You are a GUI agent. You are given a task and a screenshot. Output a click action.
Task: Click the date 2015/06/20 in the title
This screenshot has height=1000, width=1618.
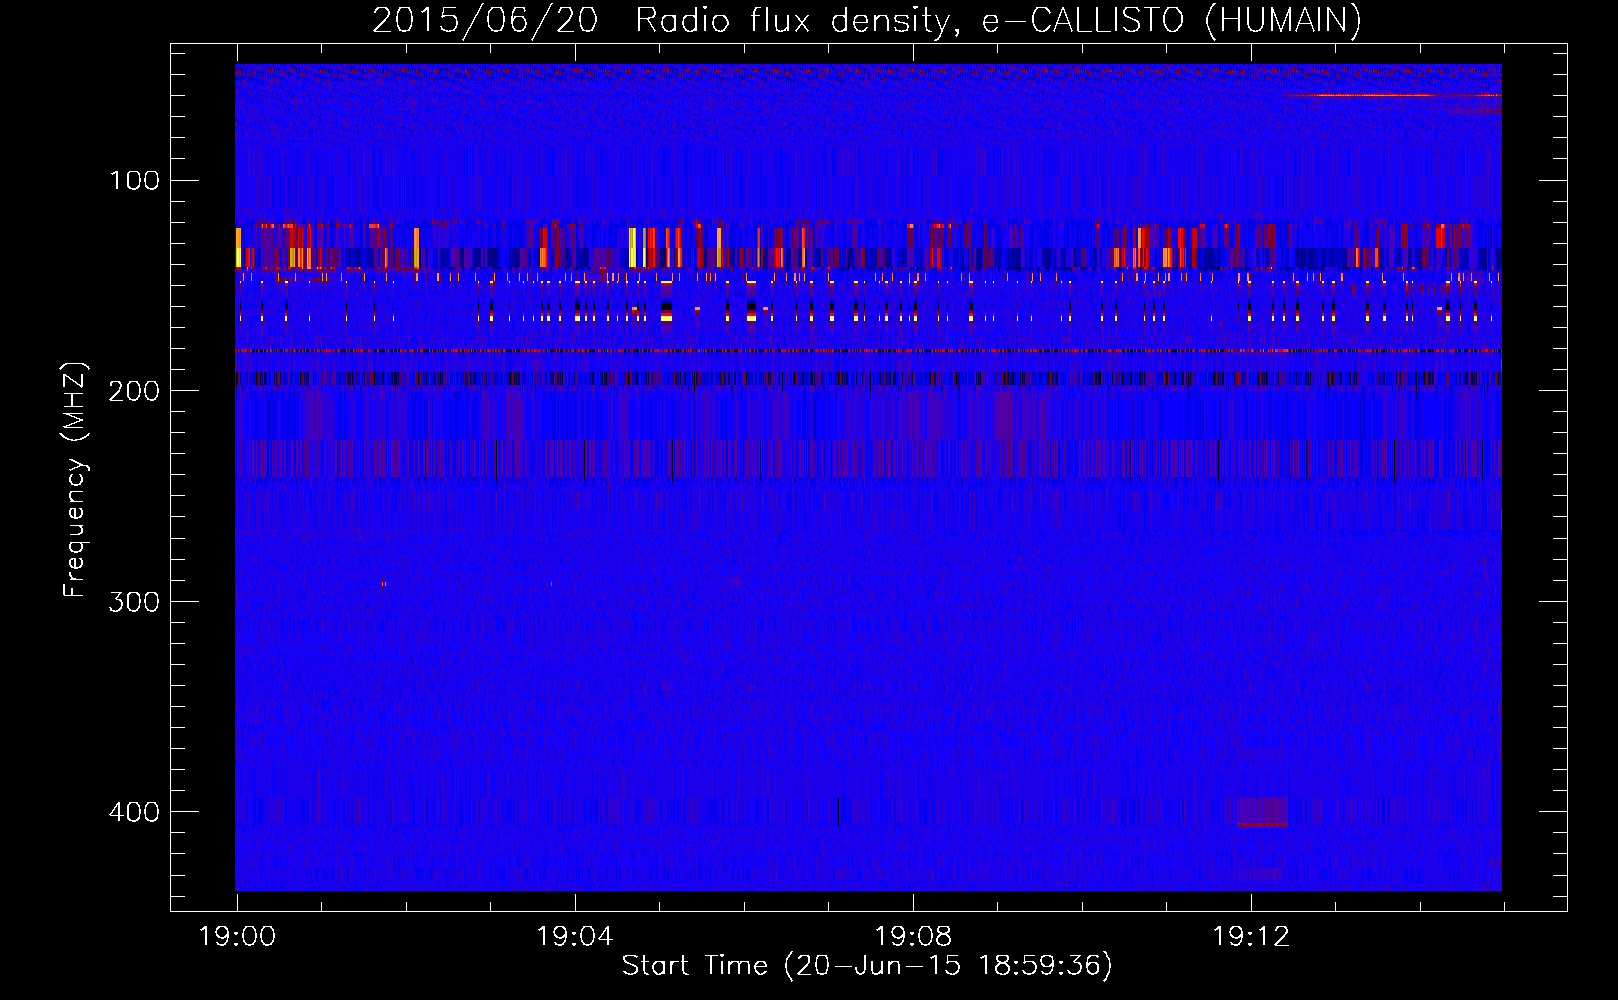tap(485, 20)
